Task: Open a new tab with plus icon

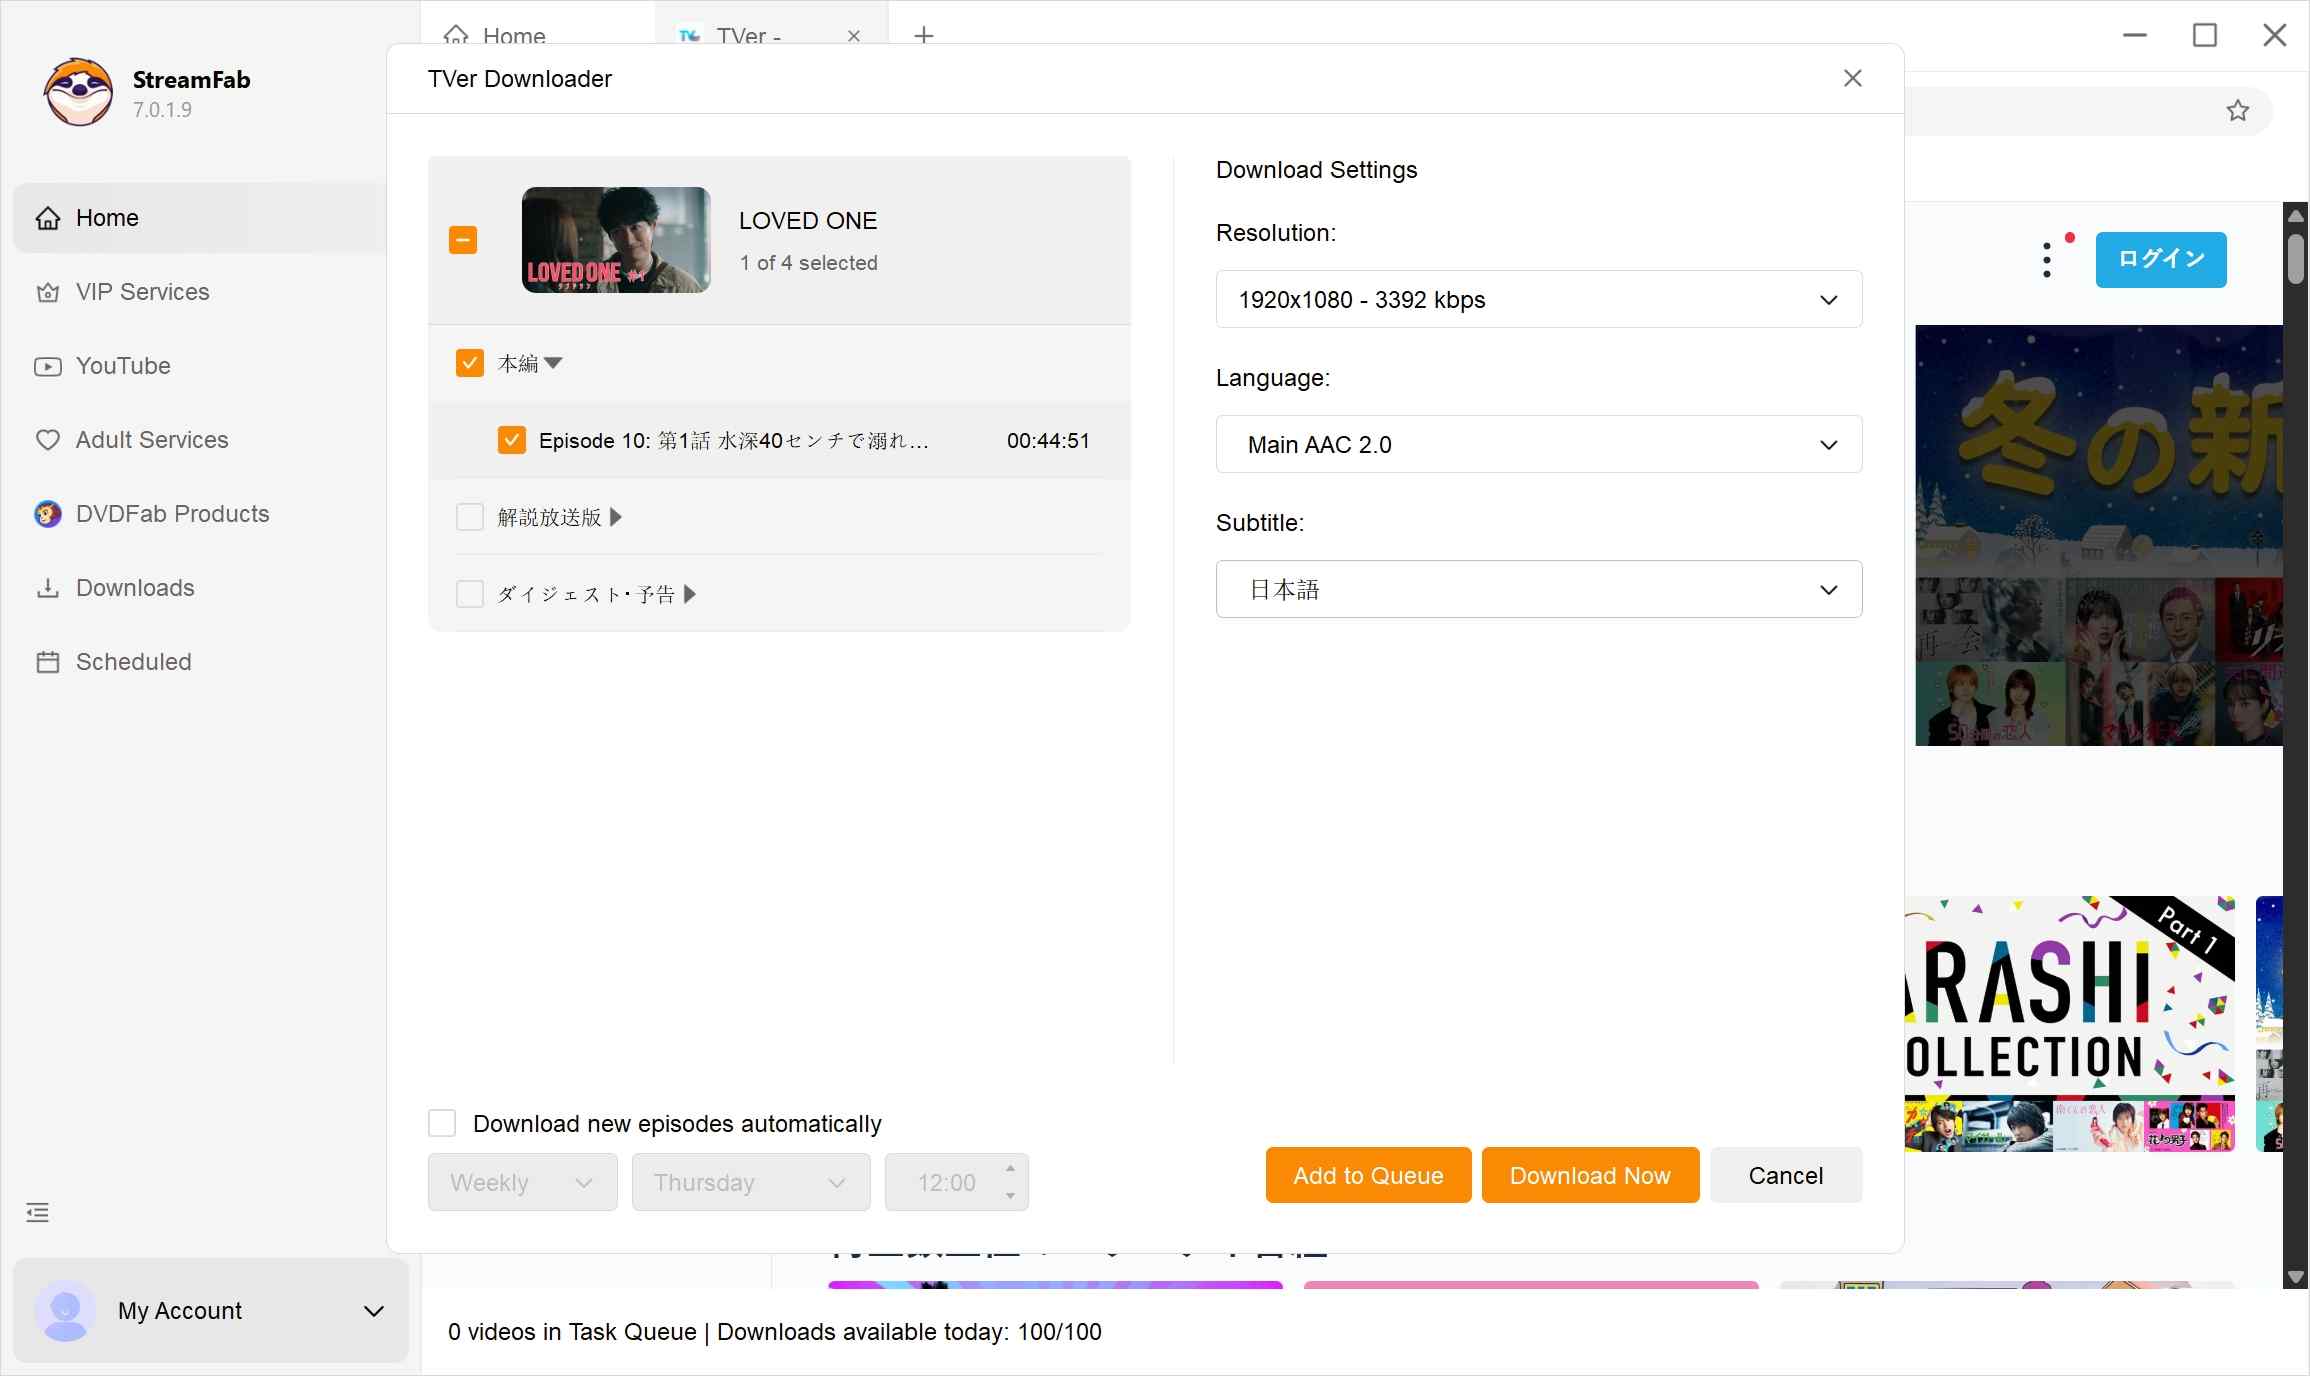Action: coord(924,36)
